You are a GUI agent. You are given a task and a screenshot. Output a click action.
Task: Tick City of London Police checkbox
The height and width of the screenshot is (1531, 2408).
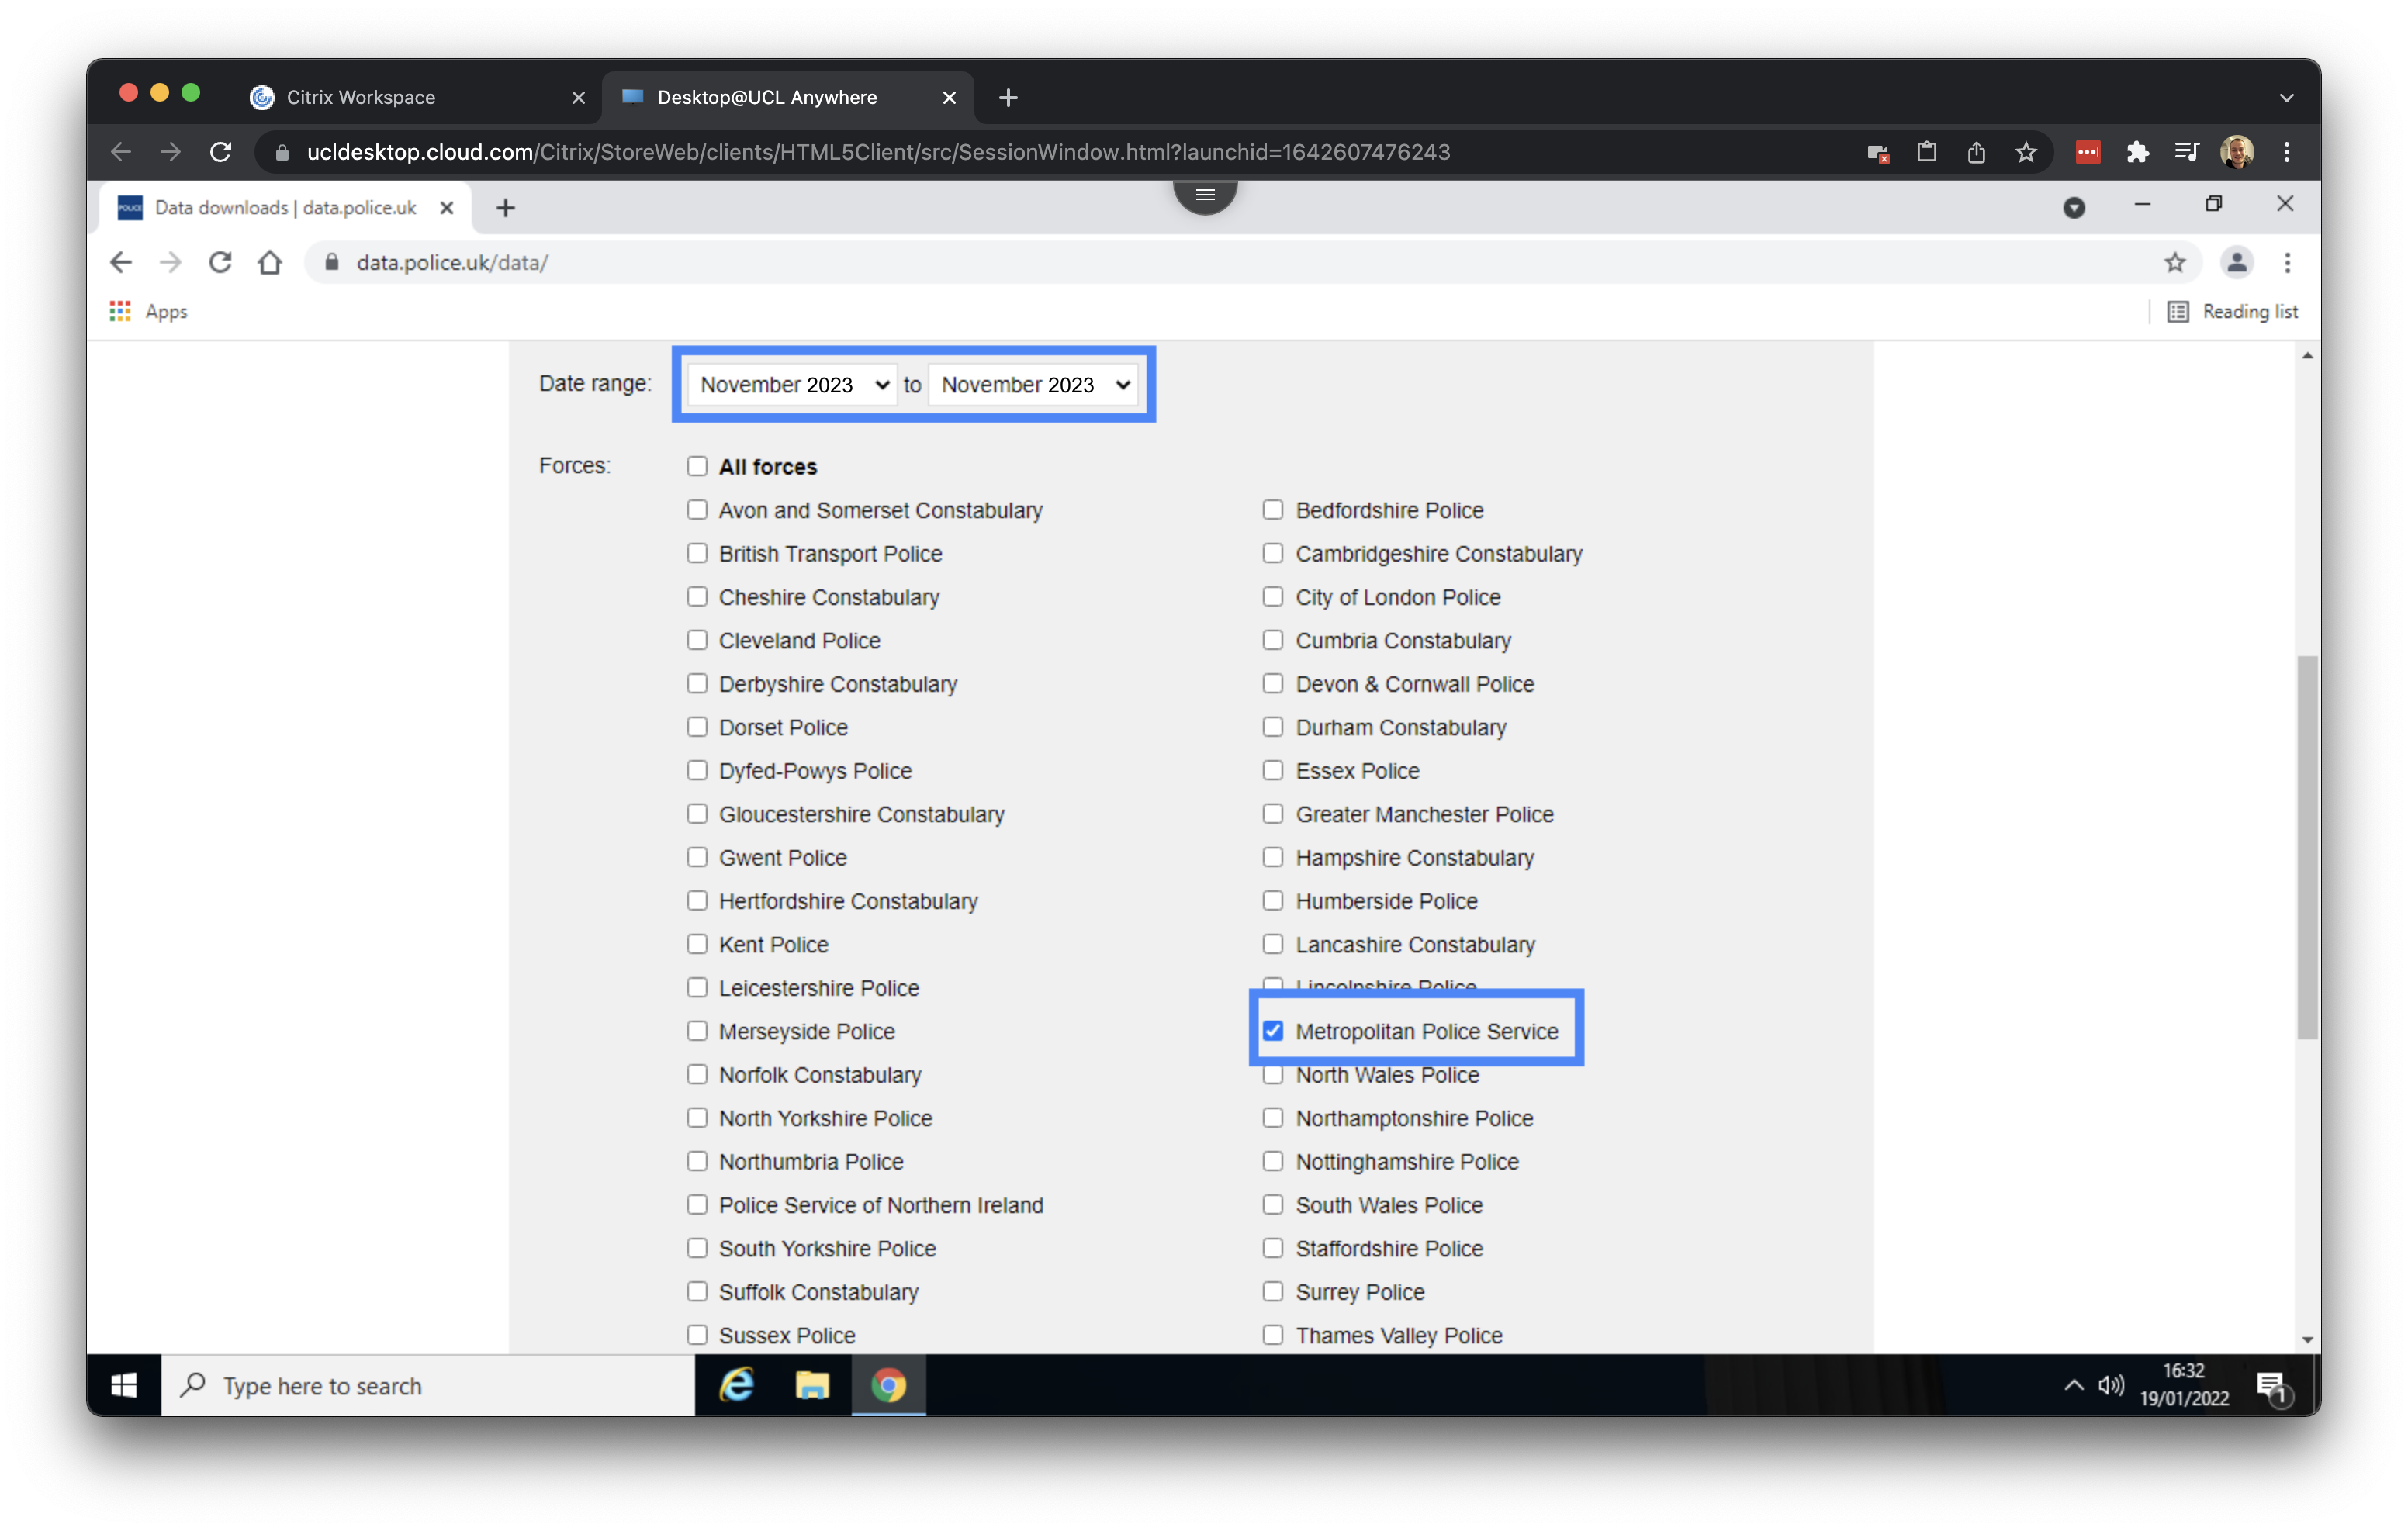pos(1272,597)
